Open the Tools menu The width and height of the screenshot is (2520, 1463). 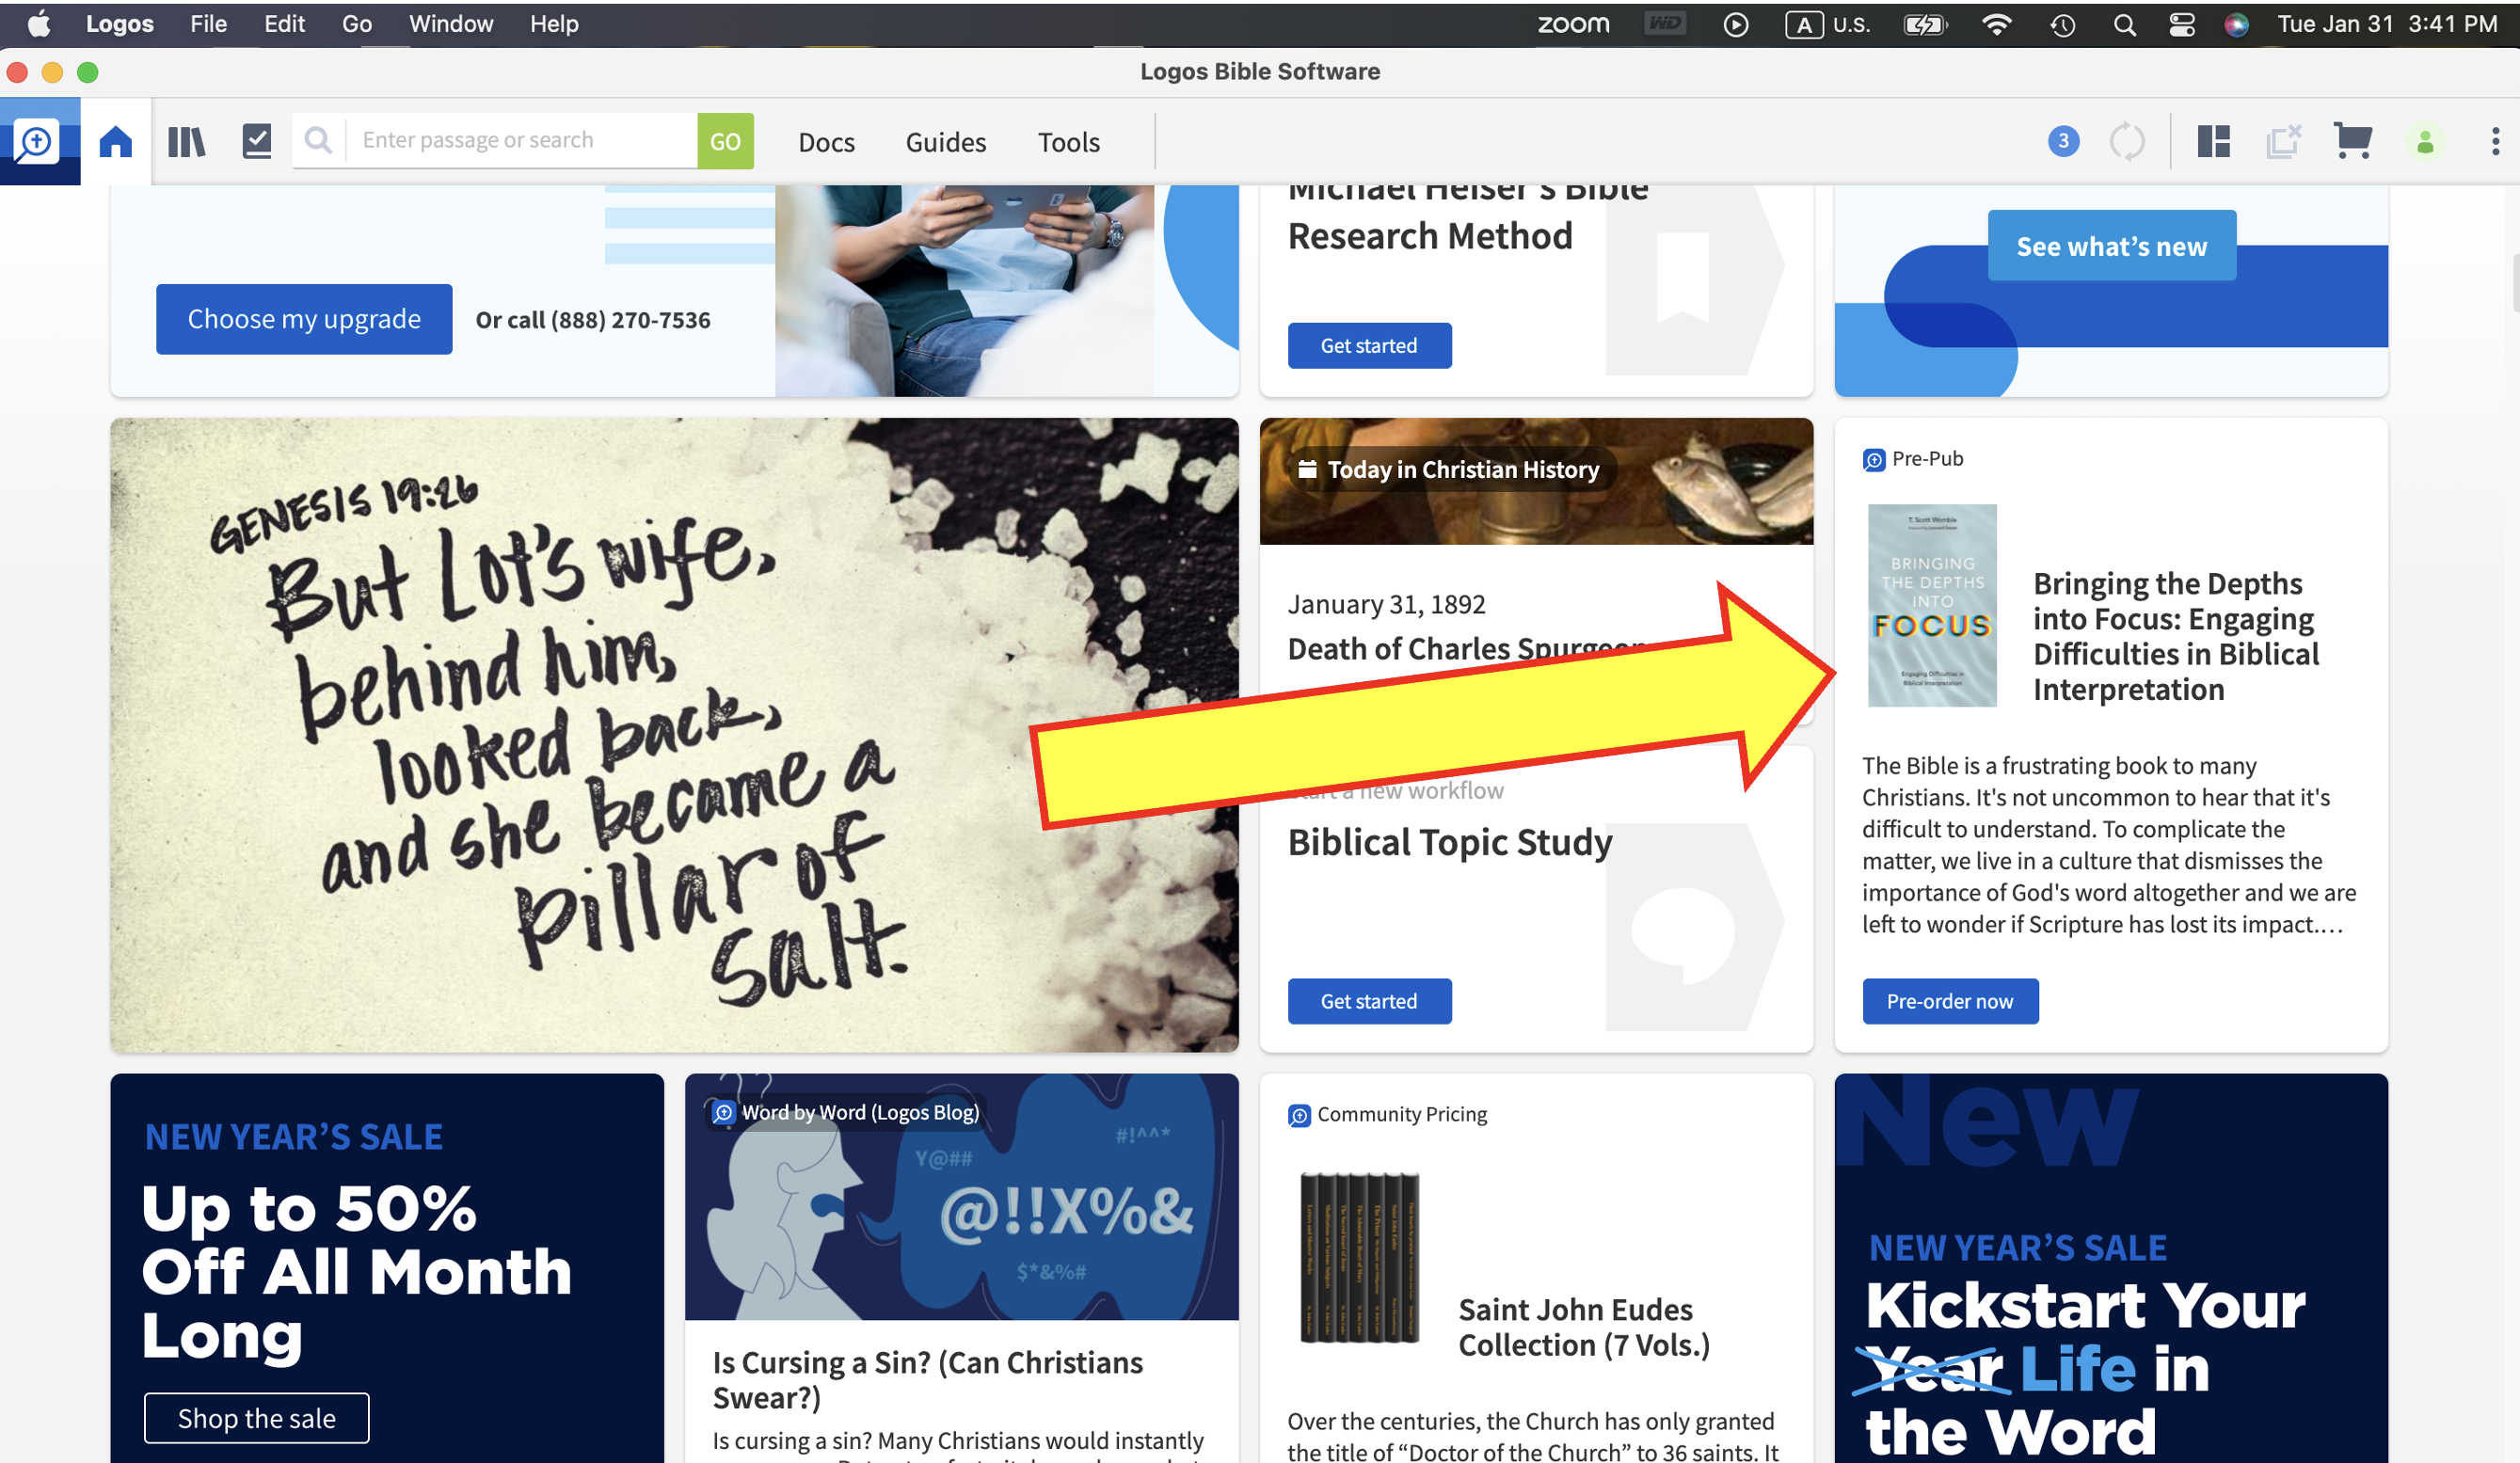tap(1068, 142)
